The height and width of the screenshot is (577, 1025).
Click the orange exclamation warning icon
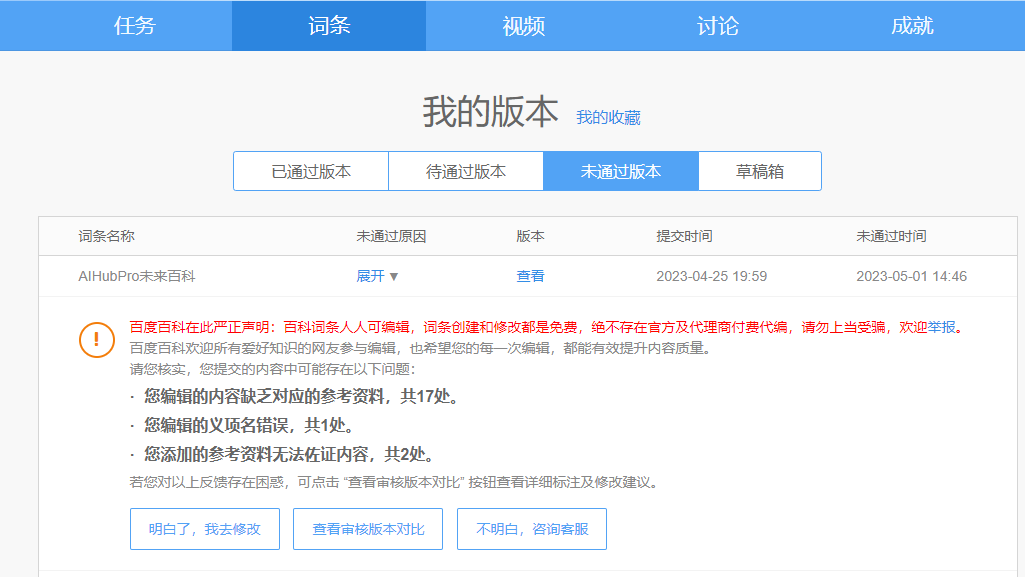pyautogui.click(x=97, y=340)
